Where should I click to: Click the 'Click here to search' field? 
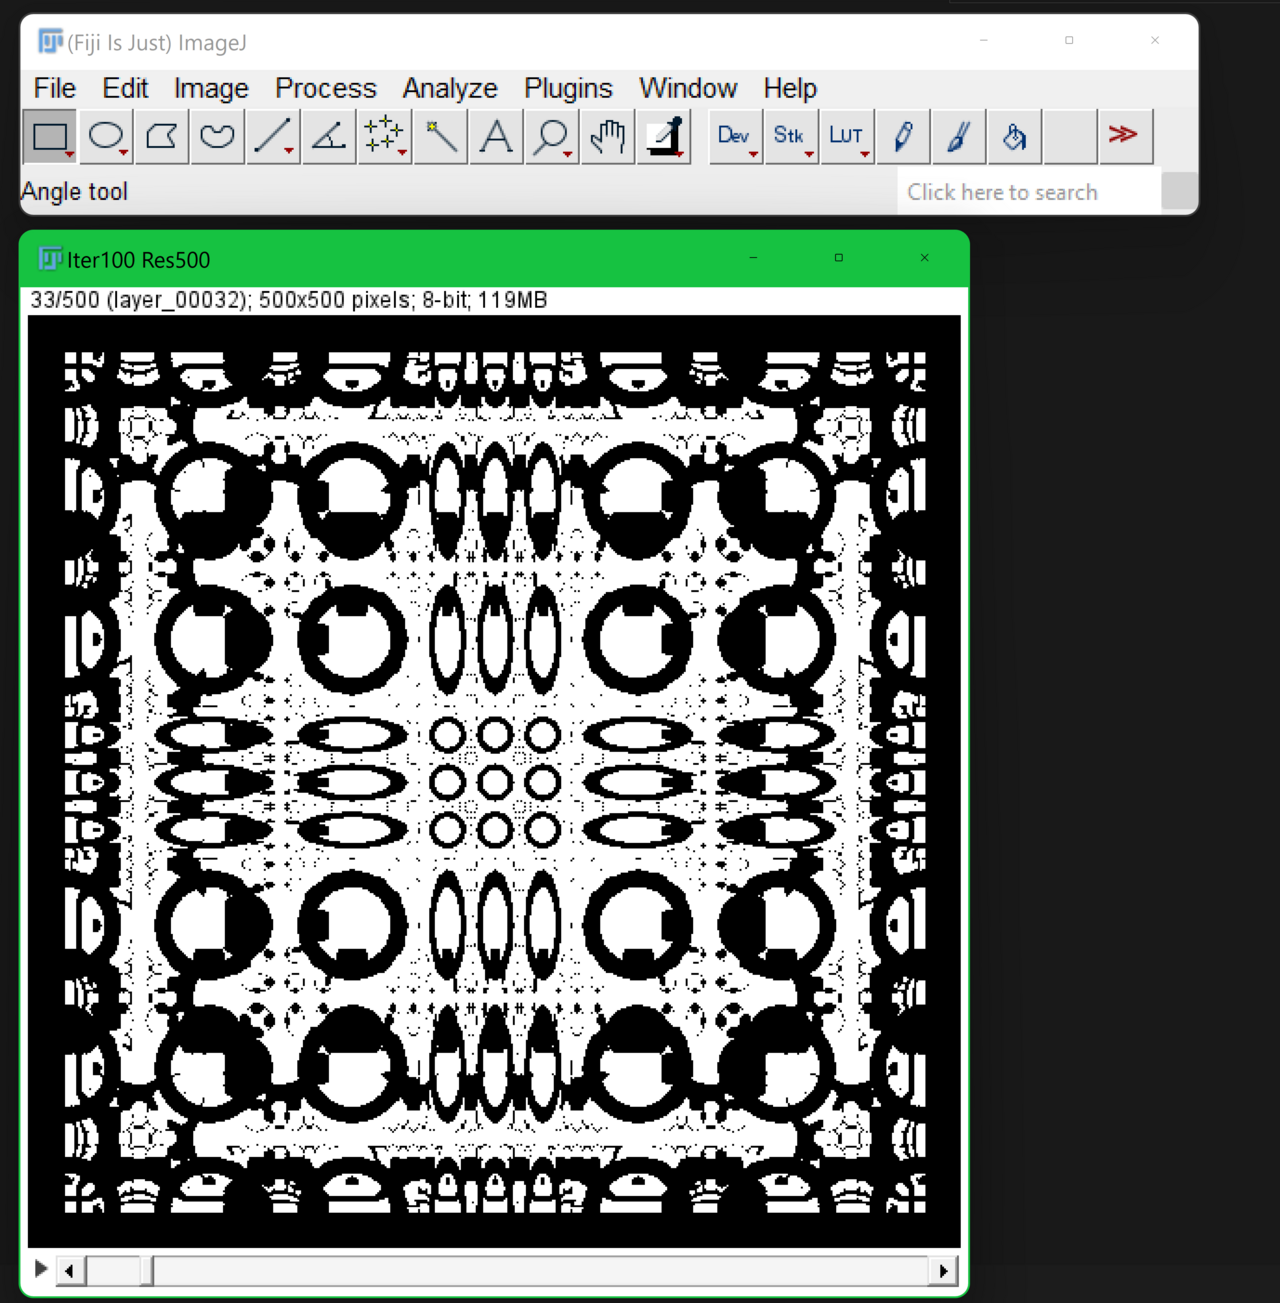[1030, 192]
